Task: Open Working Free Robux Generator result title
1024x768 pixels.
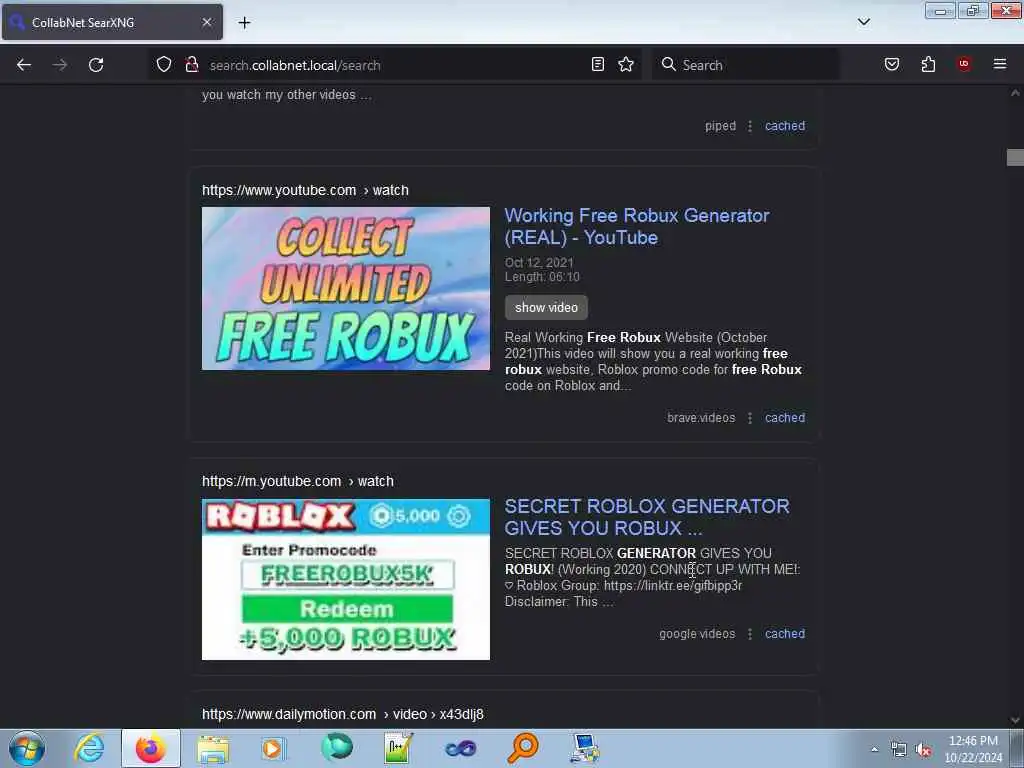Action: click(637, 226)
